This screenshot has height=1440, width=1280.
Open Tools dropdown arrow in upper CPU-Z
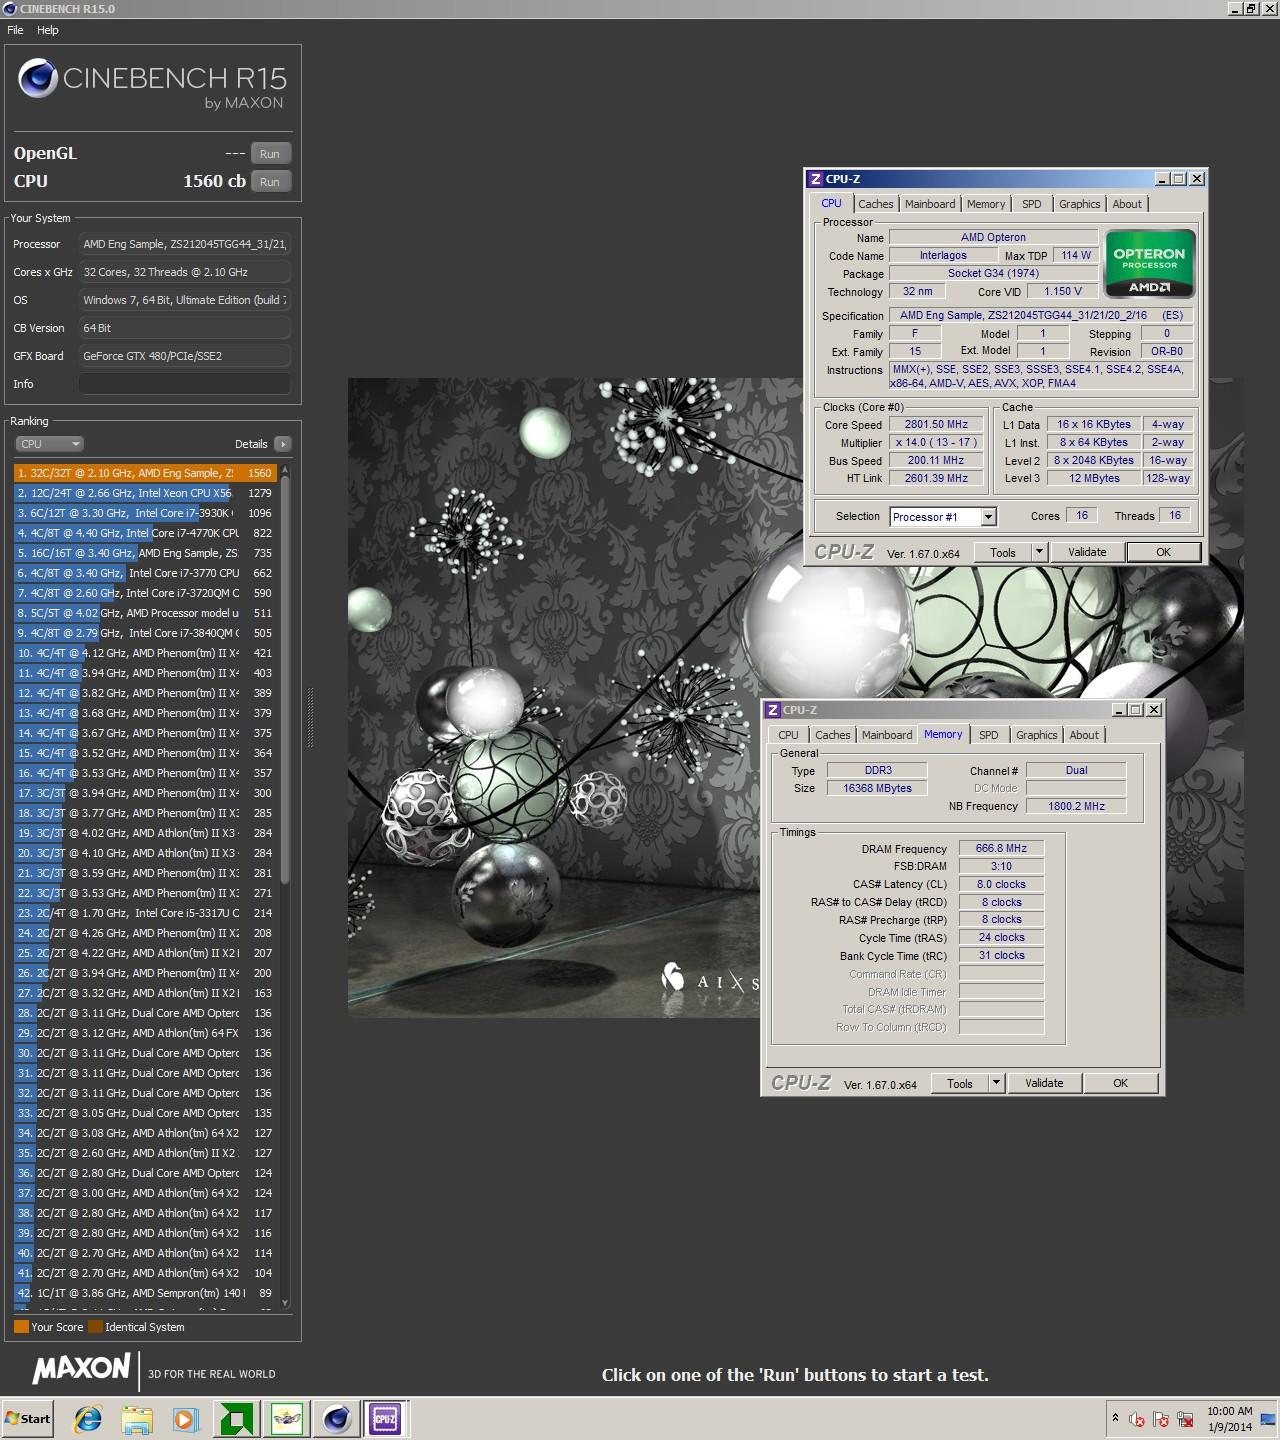pos(1039,552)
